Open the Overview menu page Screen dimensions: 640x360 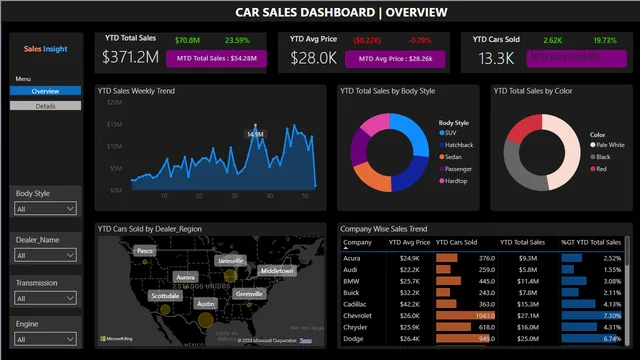point(45,91)
